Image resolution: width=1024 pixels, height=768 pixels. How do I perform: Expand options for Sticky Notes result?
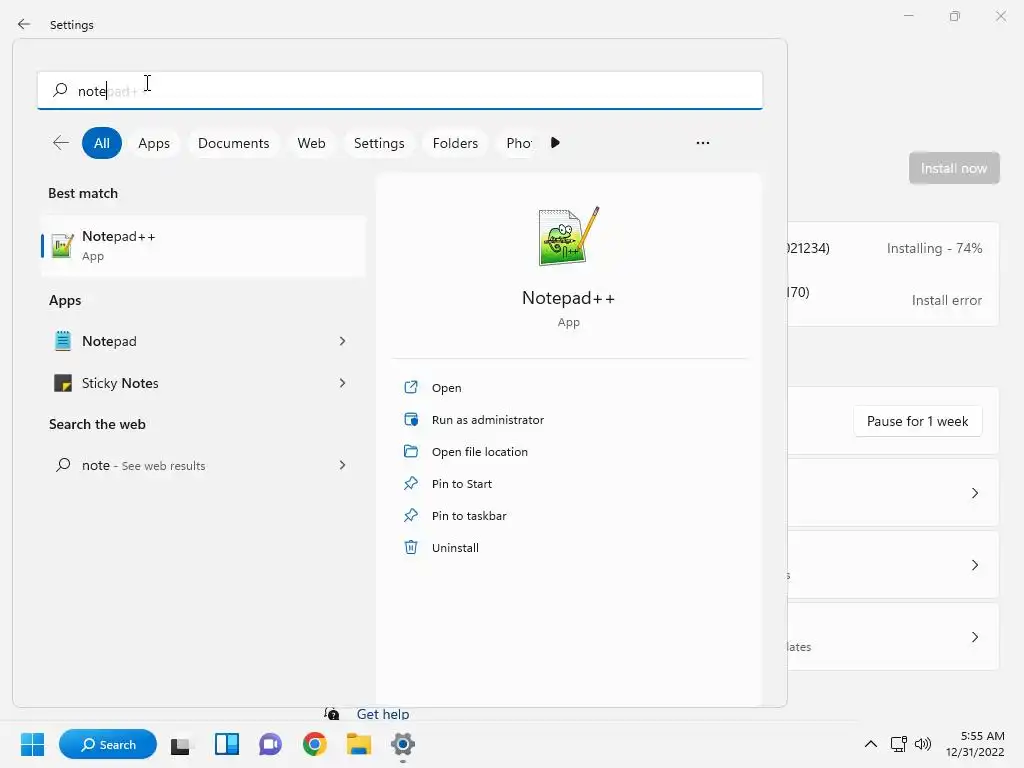pos(342,383)
